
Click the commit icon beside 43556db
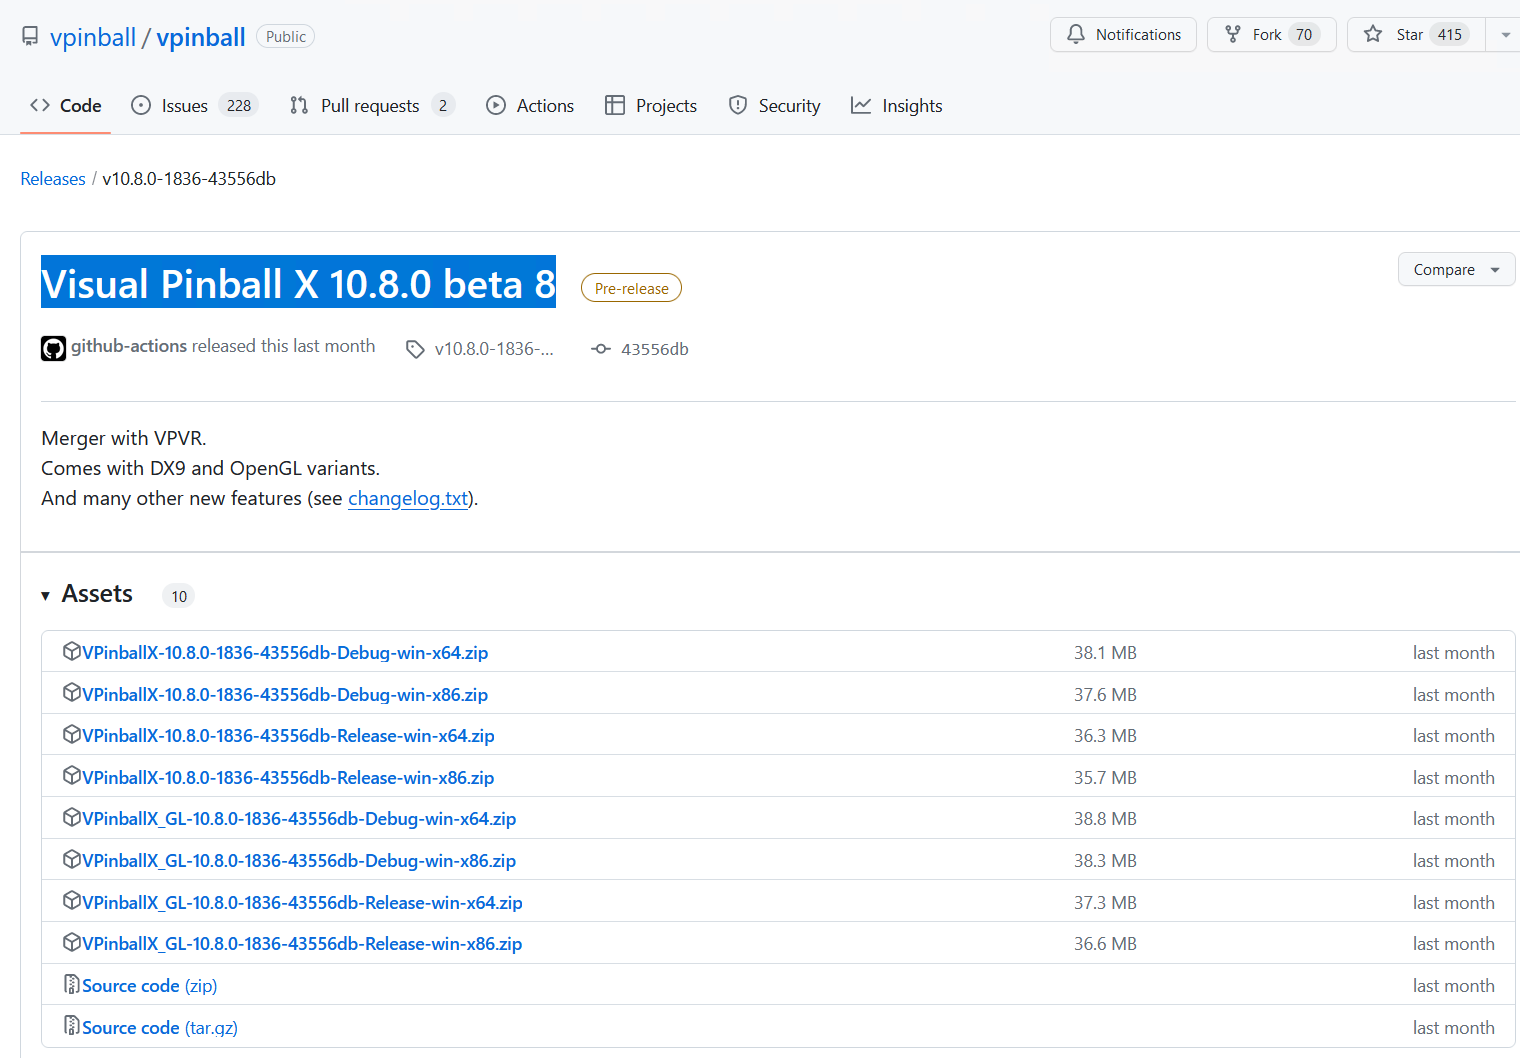point(601,349)
